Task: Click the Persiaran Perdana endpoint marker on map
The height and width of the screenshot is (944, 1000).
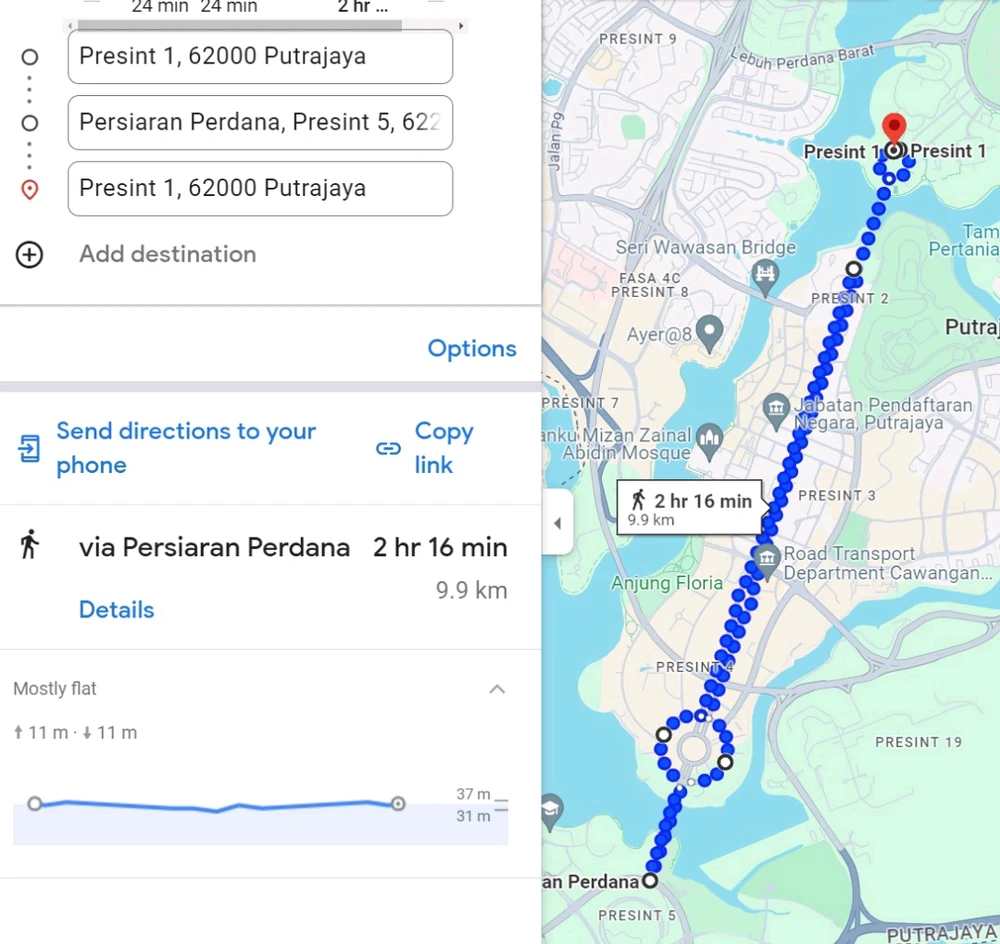Action: pyautogui.click(x=650, y=881)
